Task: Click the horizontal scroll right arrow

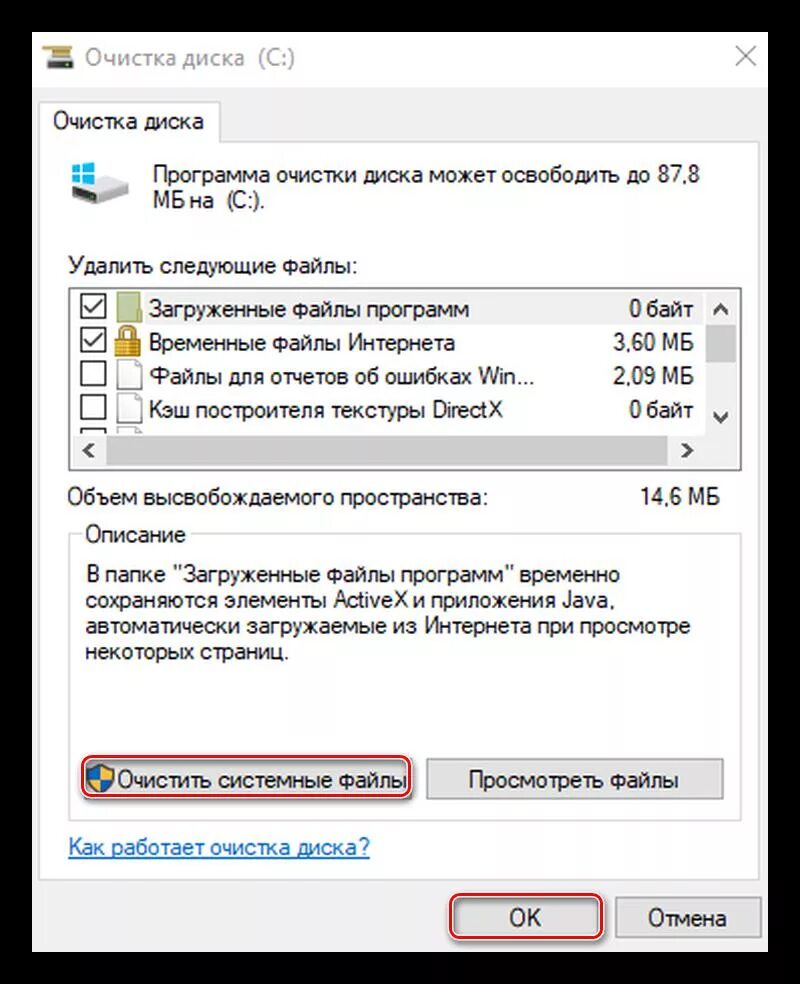Action: click(687, 450)
